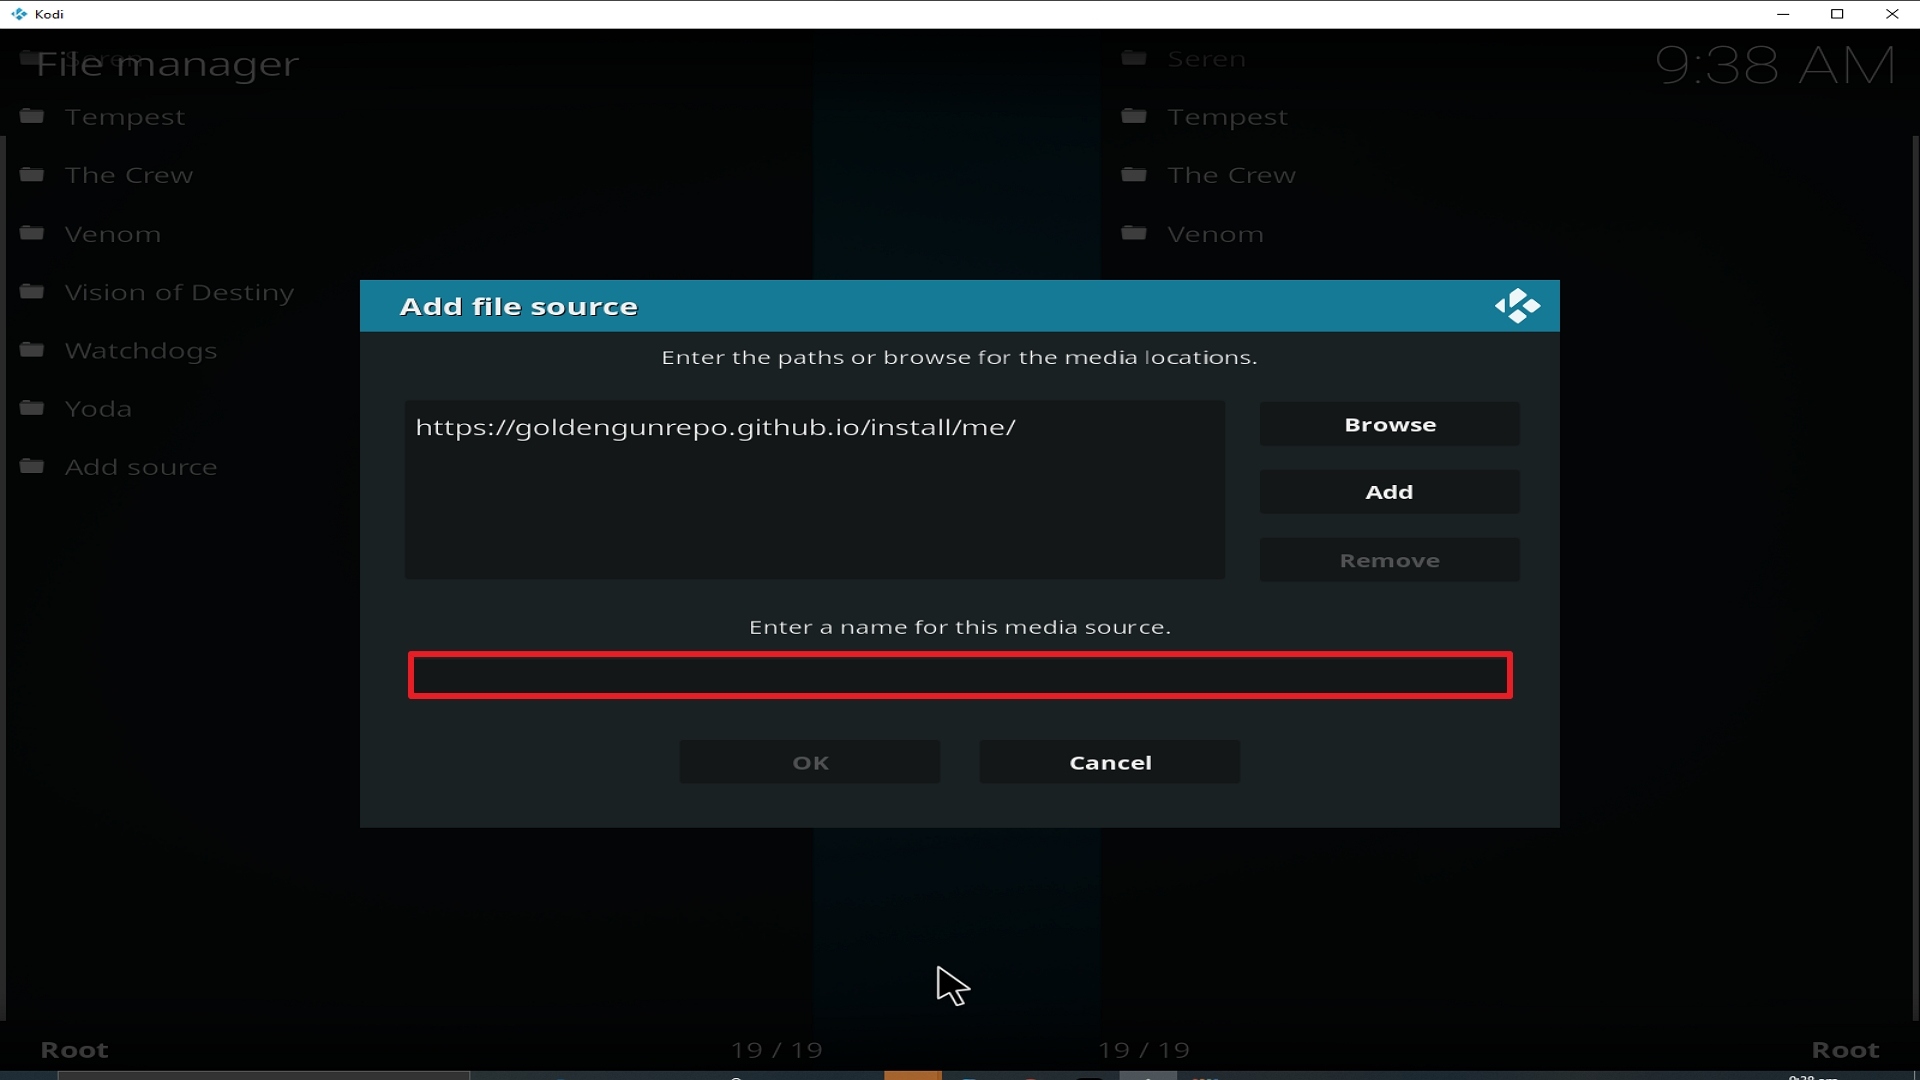Select the goldengunrepo URL path entry
Viewport: 1920px width, 1080px height.
click(715, 427)
